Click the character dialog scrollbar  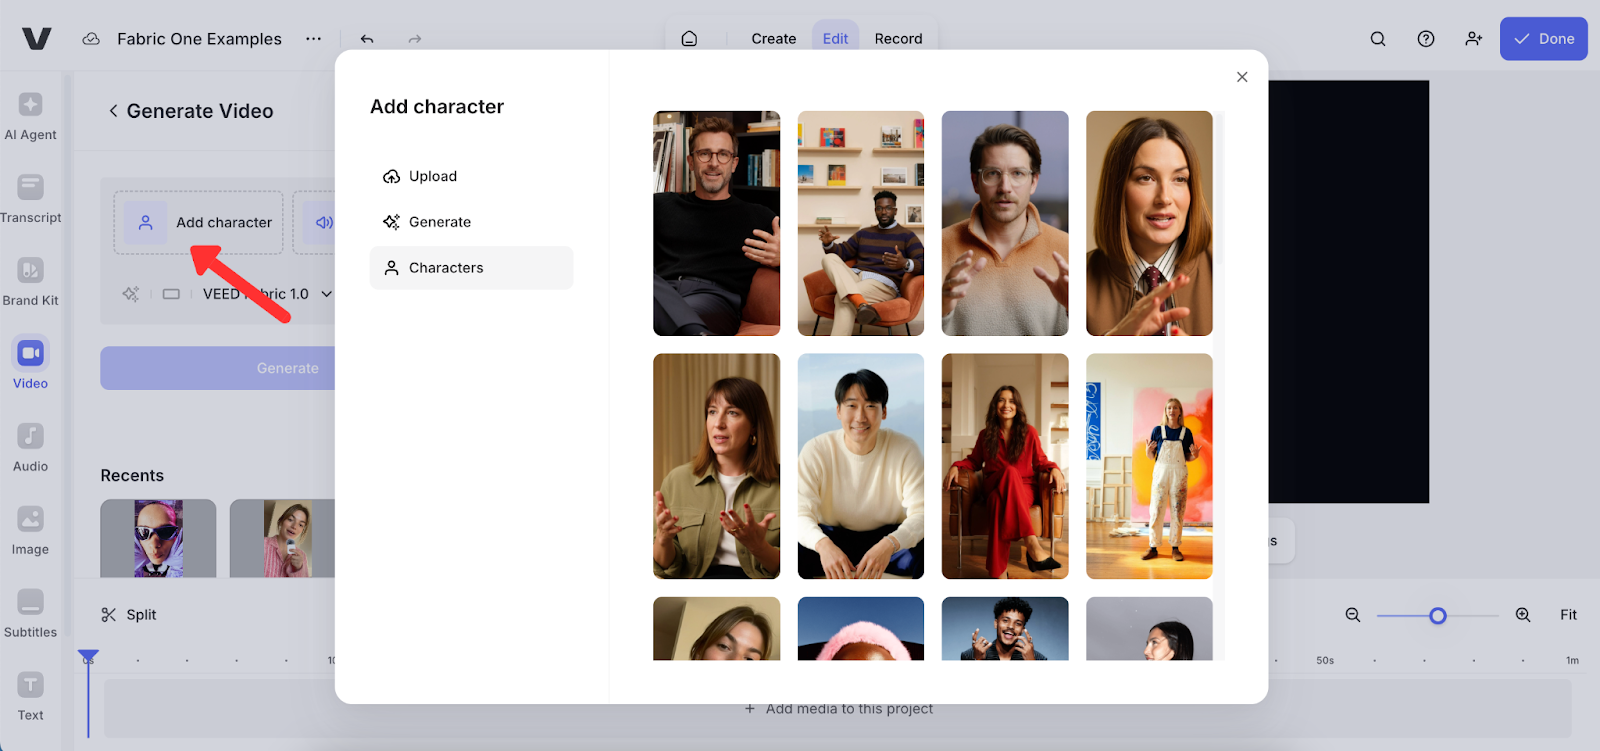pos(1220,190)
